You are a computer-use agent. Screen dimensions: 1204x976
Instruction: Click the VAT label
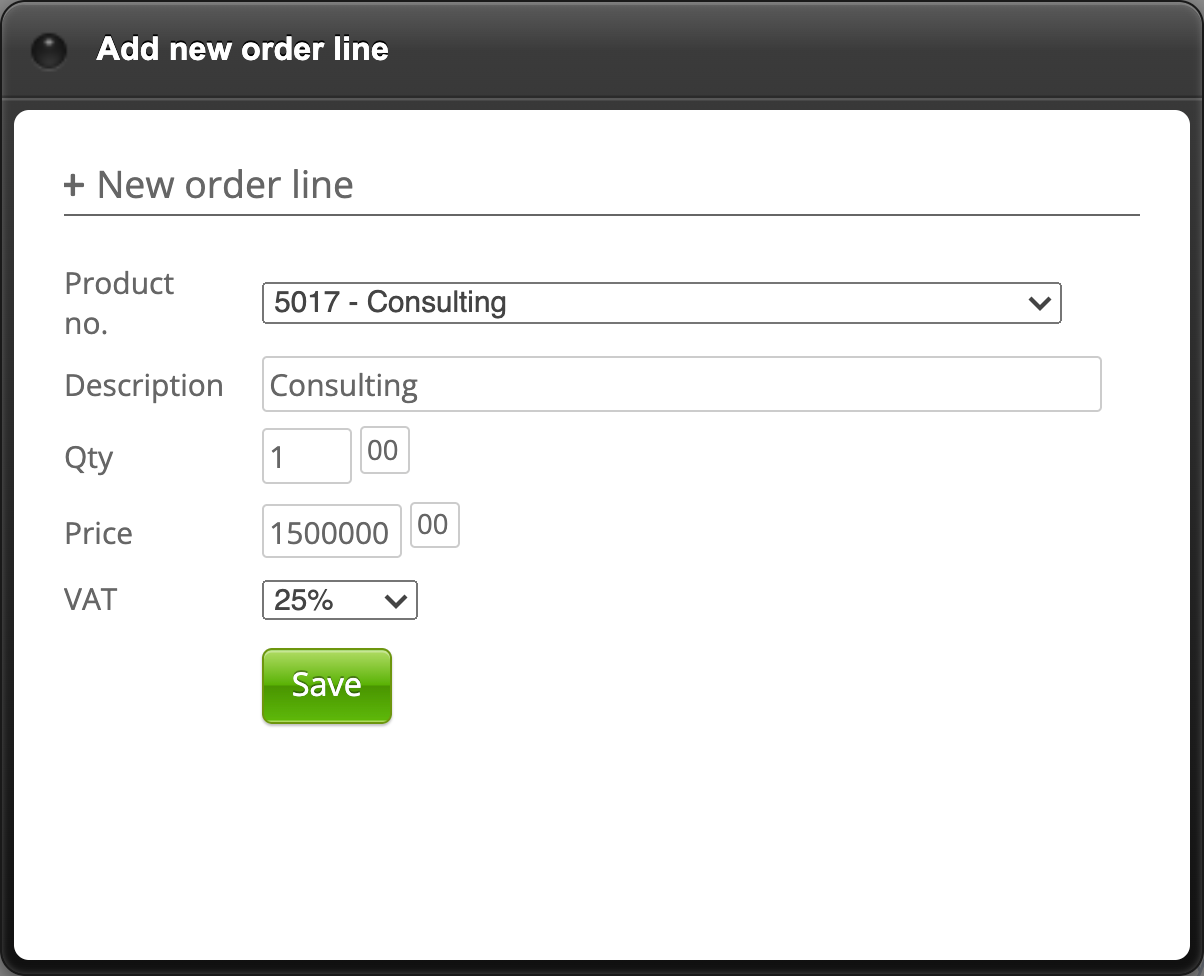[90, 600]
